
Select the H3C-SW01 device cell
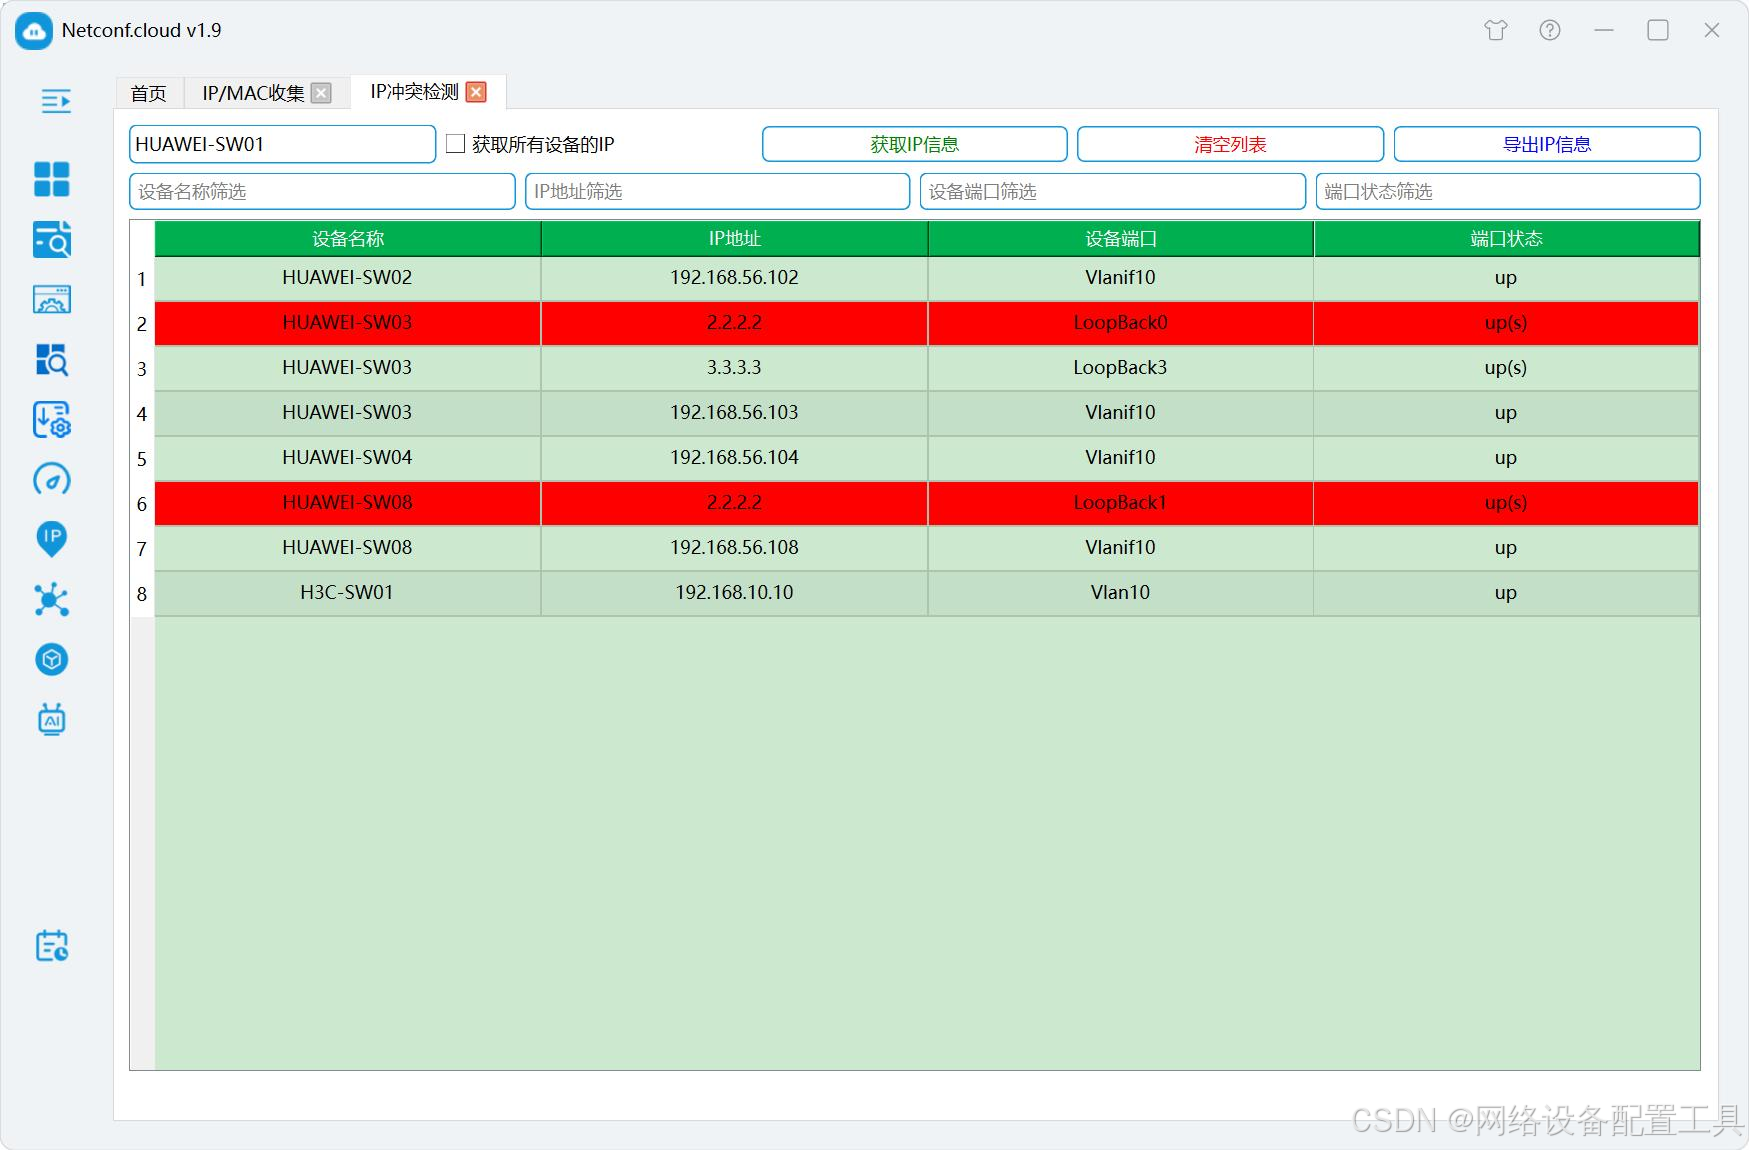coord(348,593)
